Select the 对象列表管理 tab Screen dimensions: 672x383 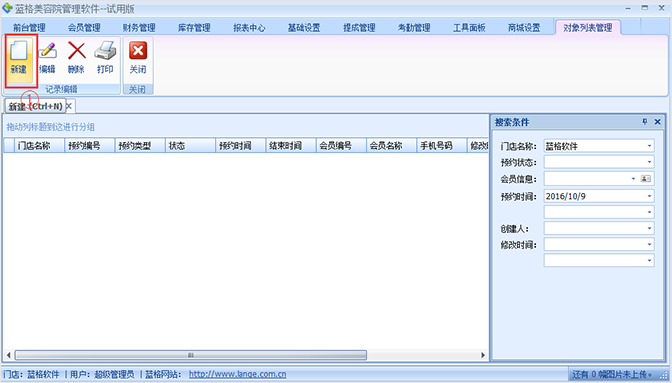[x=588, y=28]
